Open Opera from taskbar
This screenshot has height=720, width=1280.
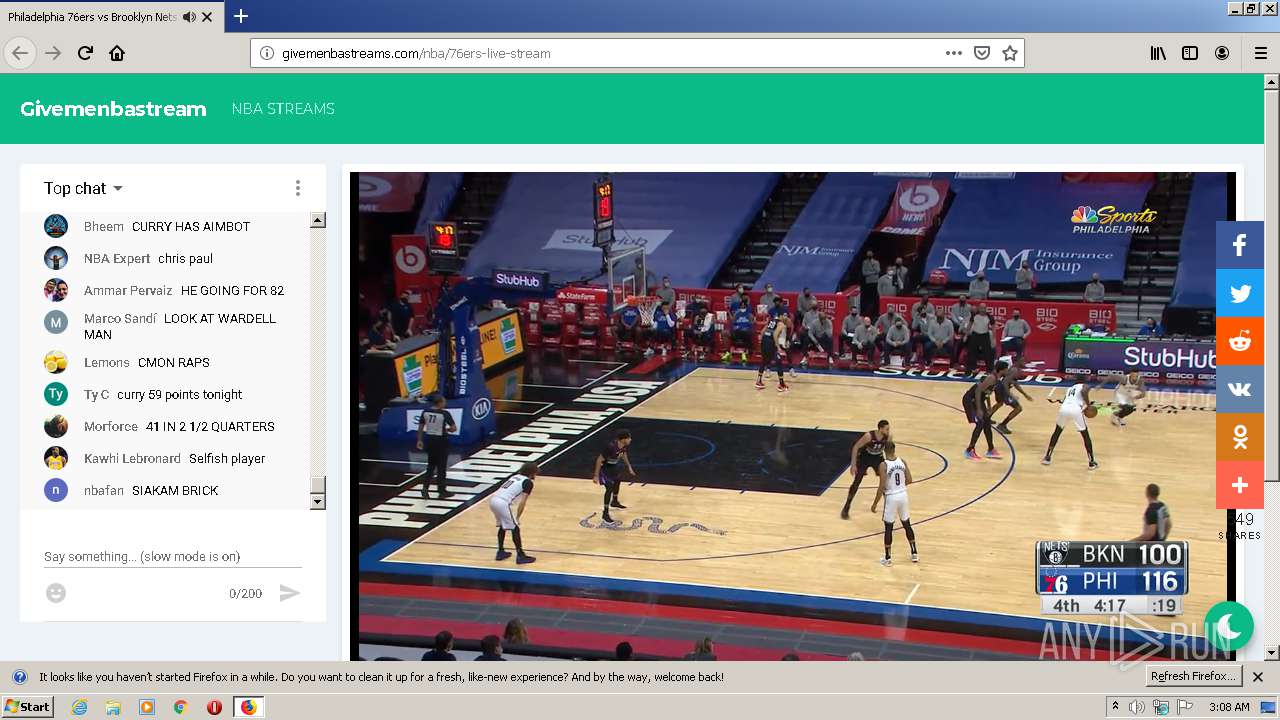click(x=214, y=707)
